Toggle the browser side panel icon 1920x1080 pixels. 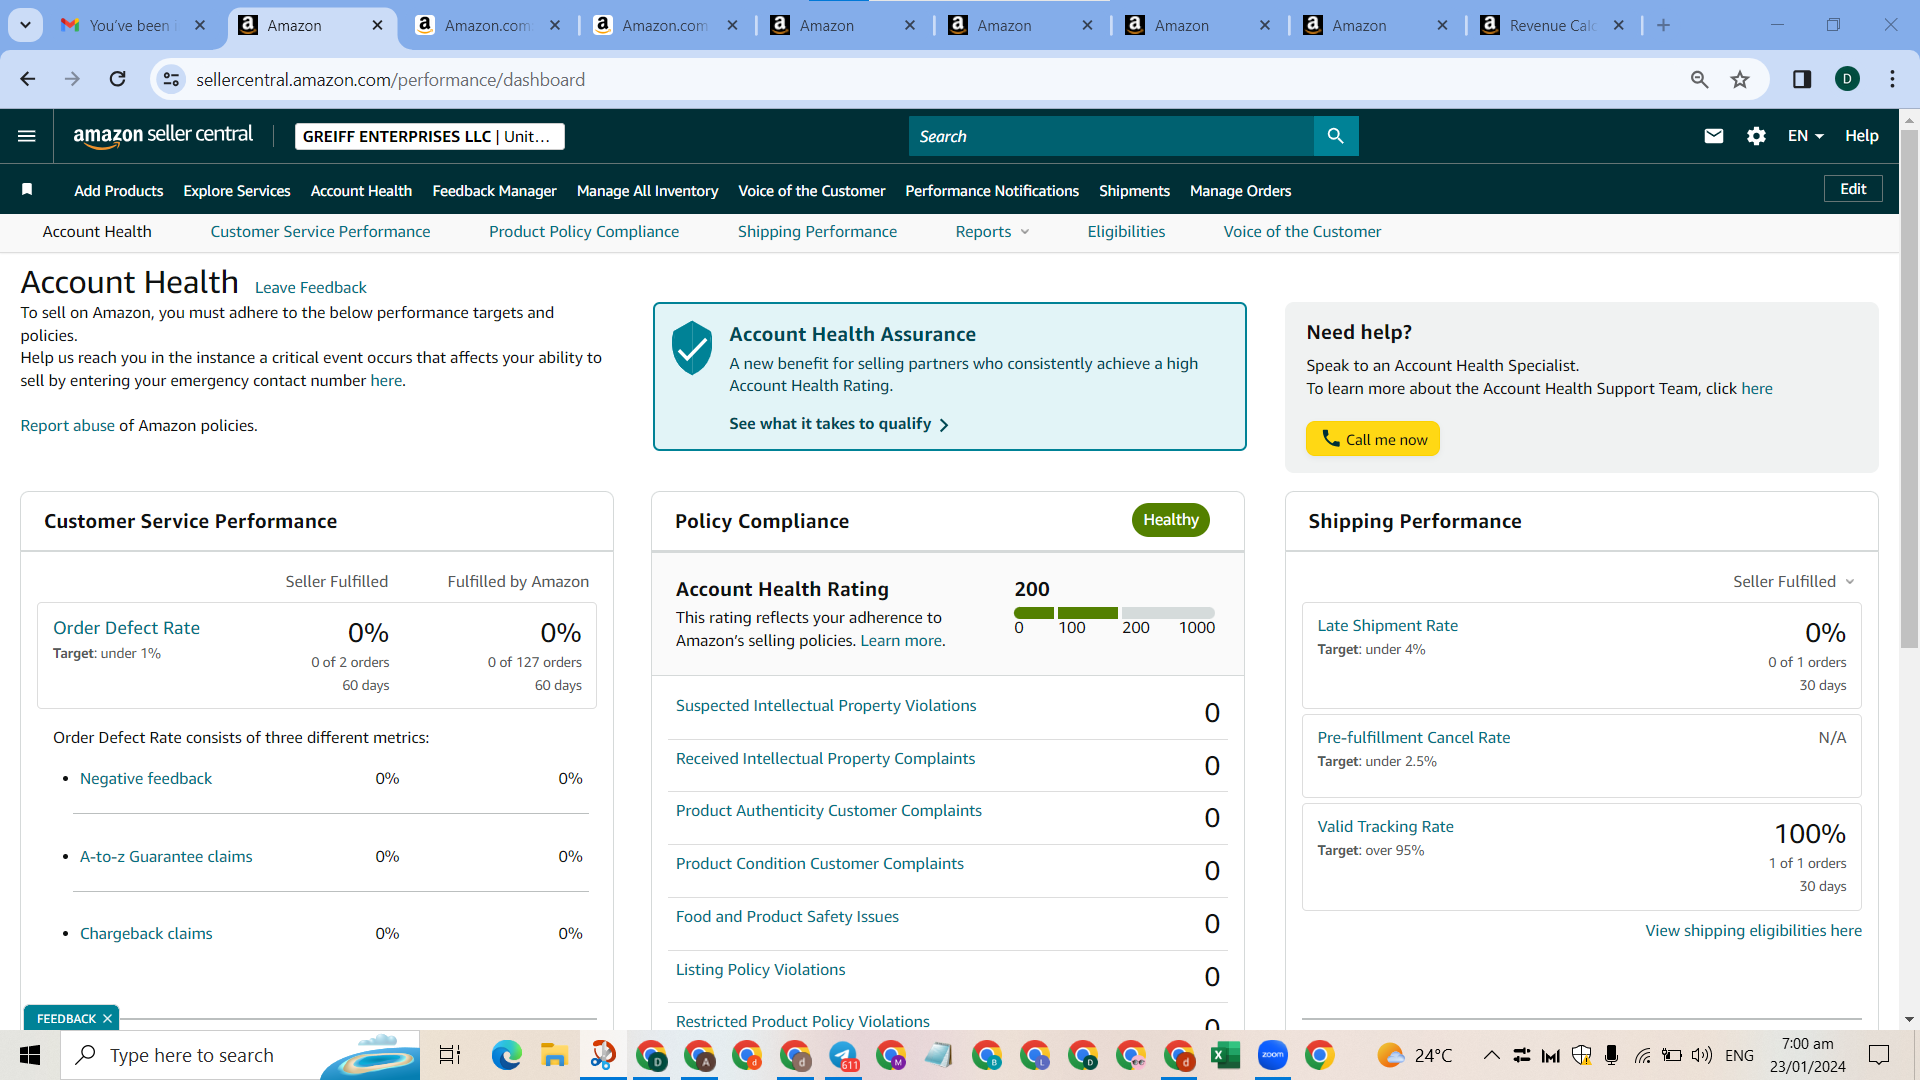point(1802,79)
